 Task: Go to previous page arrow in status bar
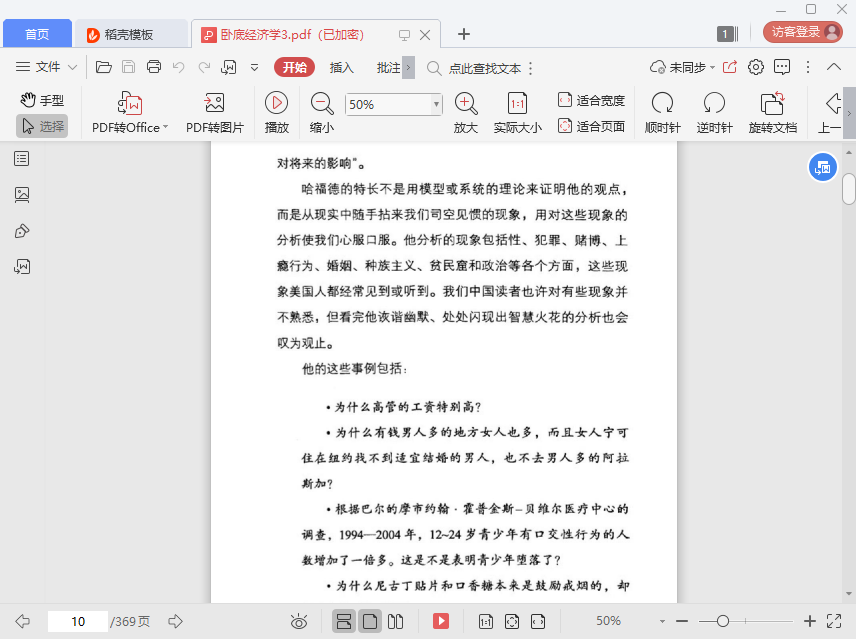point(22,621)
